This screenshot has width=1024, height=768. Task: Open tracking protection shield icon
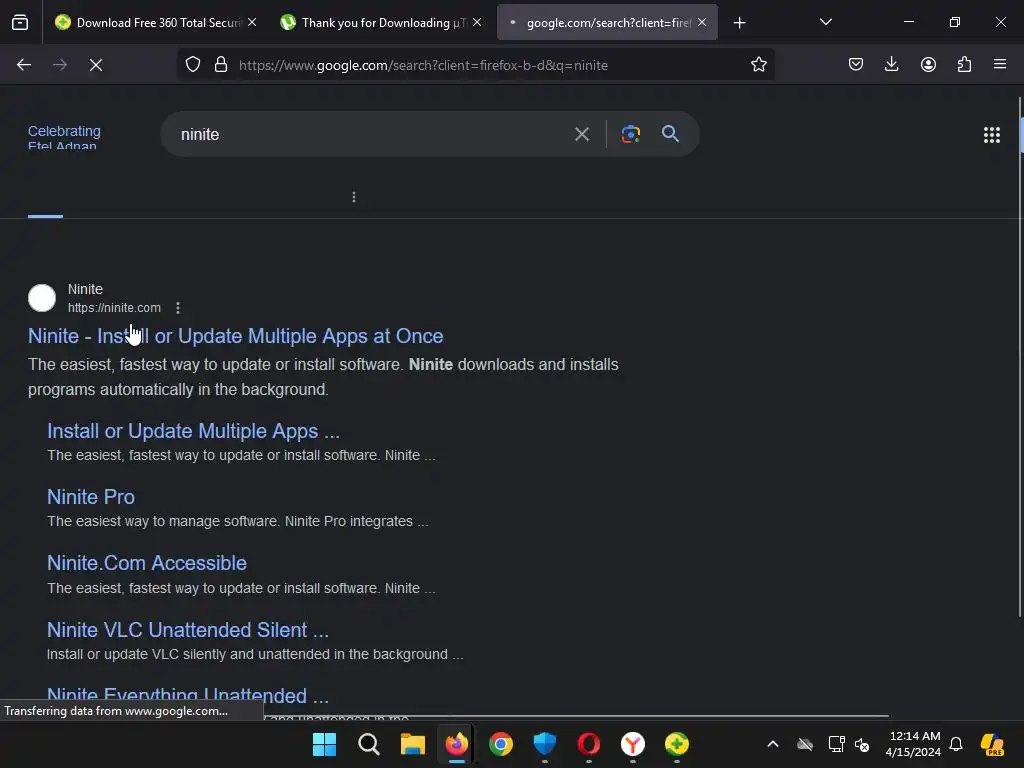pyautogui.click(x=193, y=65)
